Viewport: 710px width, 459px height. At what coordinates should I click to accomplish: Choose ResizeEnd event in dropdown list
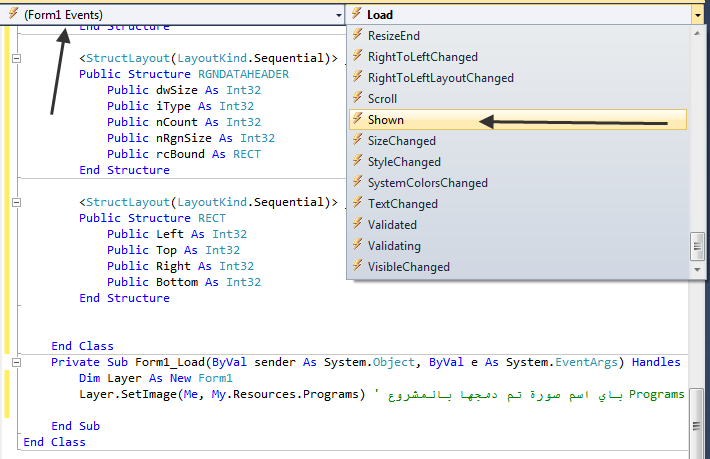[396, 36]
